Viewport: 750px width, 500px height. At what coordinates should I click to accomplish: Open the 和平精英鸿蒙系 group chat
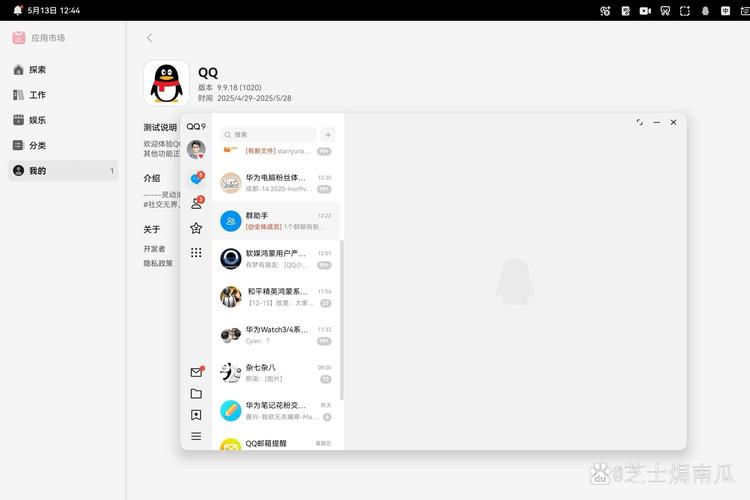pos(276,297)
